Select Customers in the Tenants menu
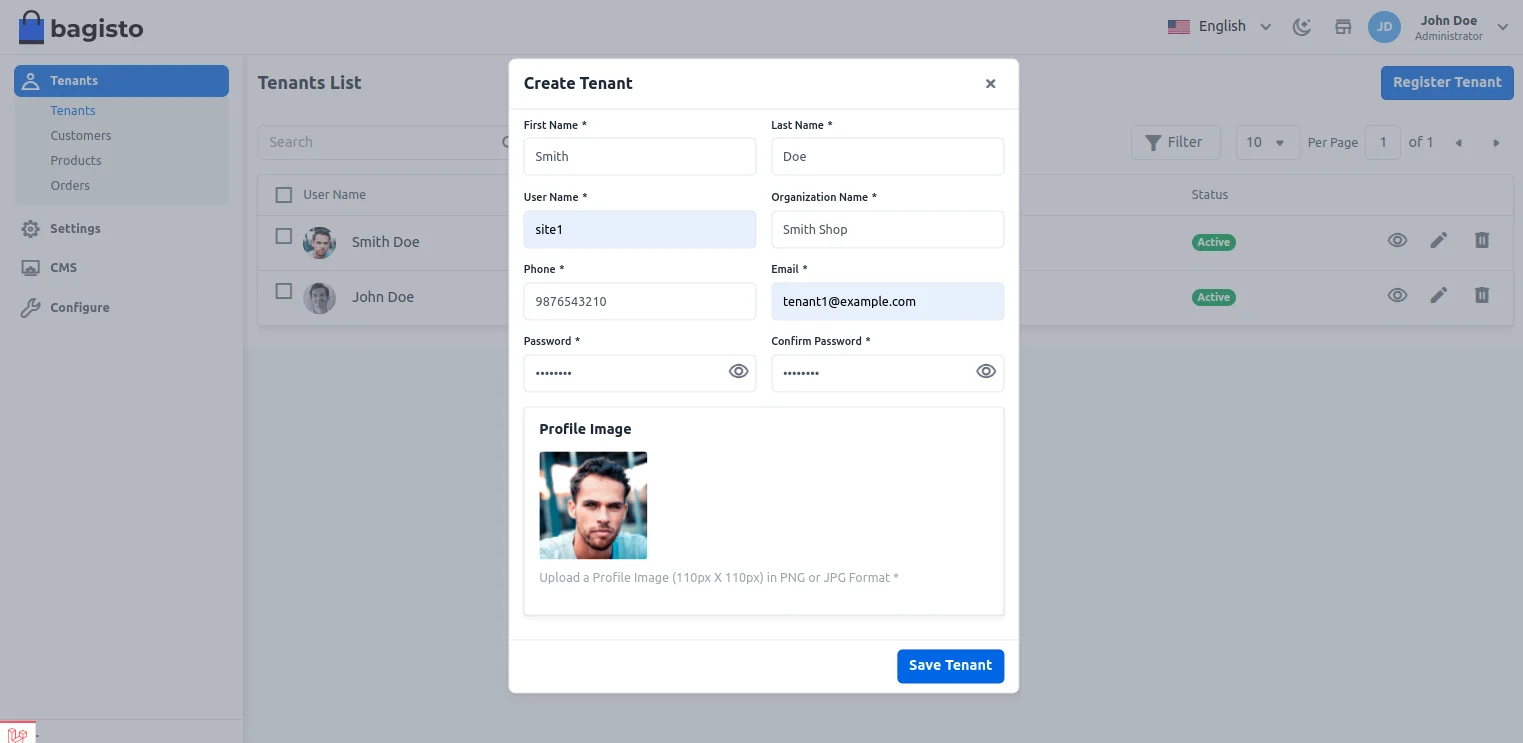 tap(80, 135)
